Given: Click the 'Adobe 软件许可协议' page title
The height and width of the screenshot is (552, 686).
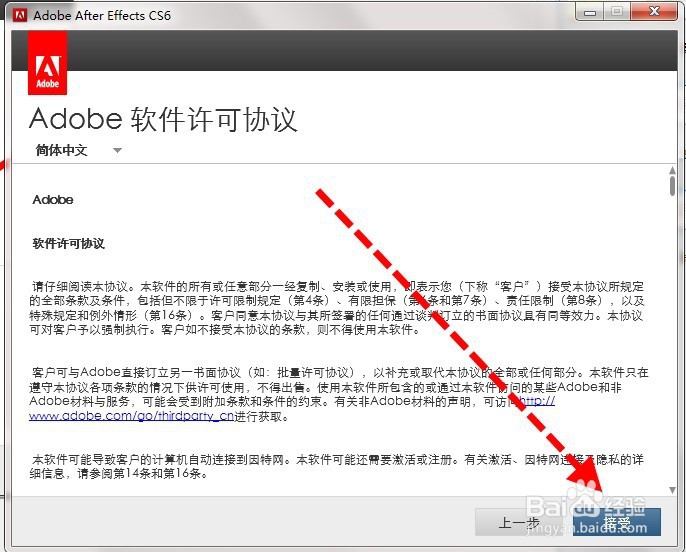Looking at the screenshot, I should tap(163, 119).
